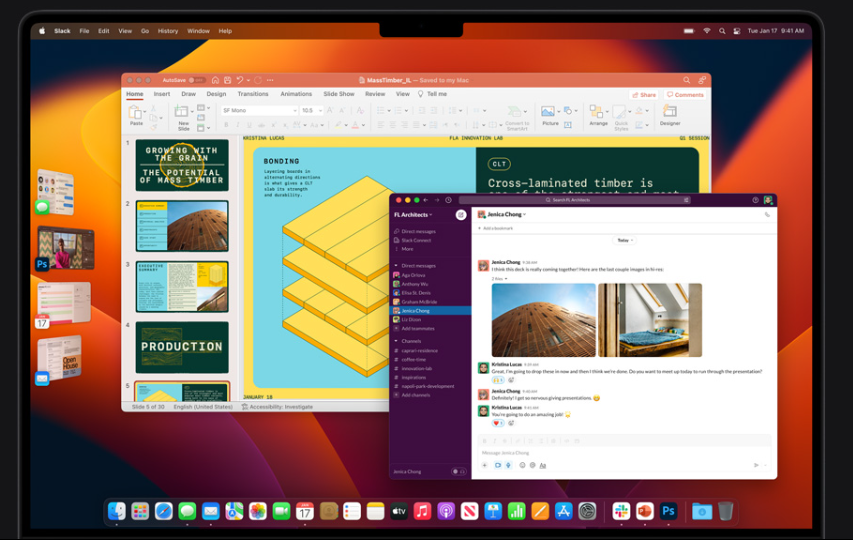The height and width of the screenshot is (540, 853).
Task: Click the New Slide icon in PowerPoint
Action: click(181, 111)
